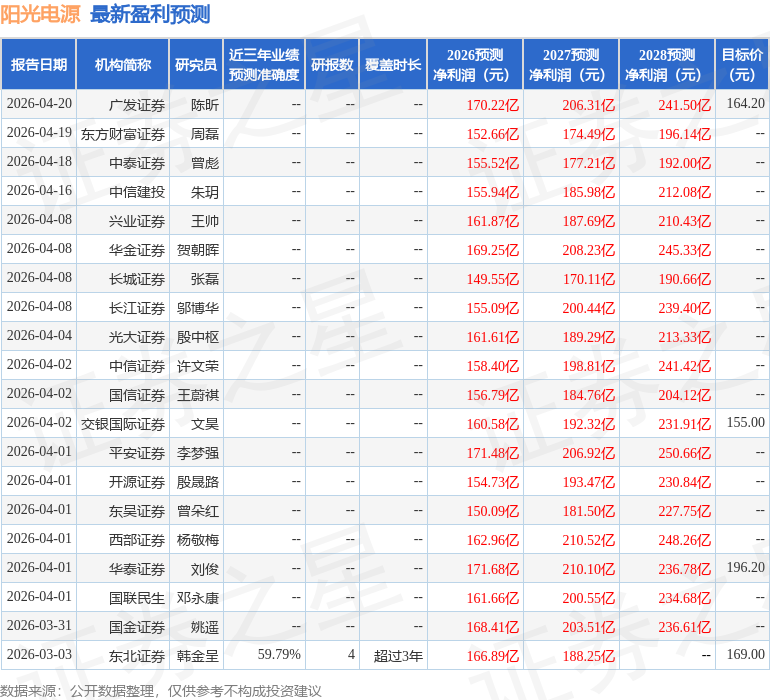Sort by the 报告日期 column header
The width and height of the screenshot is (770, 700).
pyautogui.click(x=38, y=65)
